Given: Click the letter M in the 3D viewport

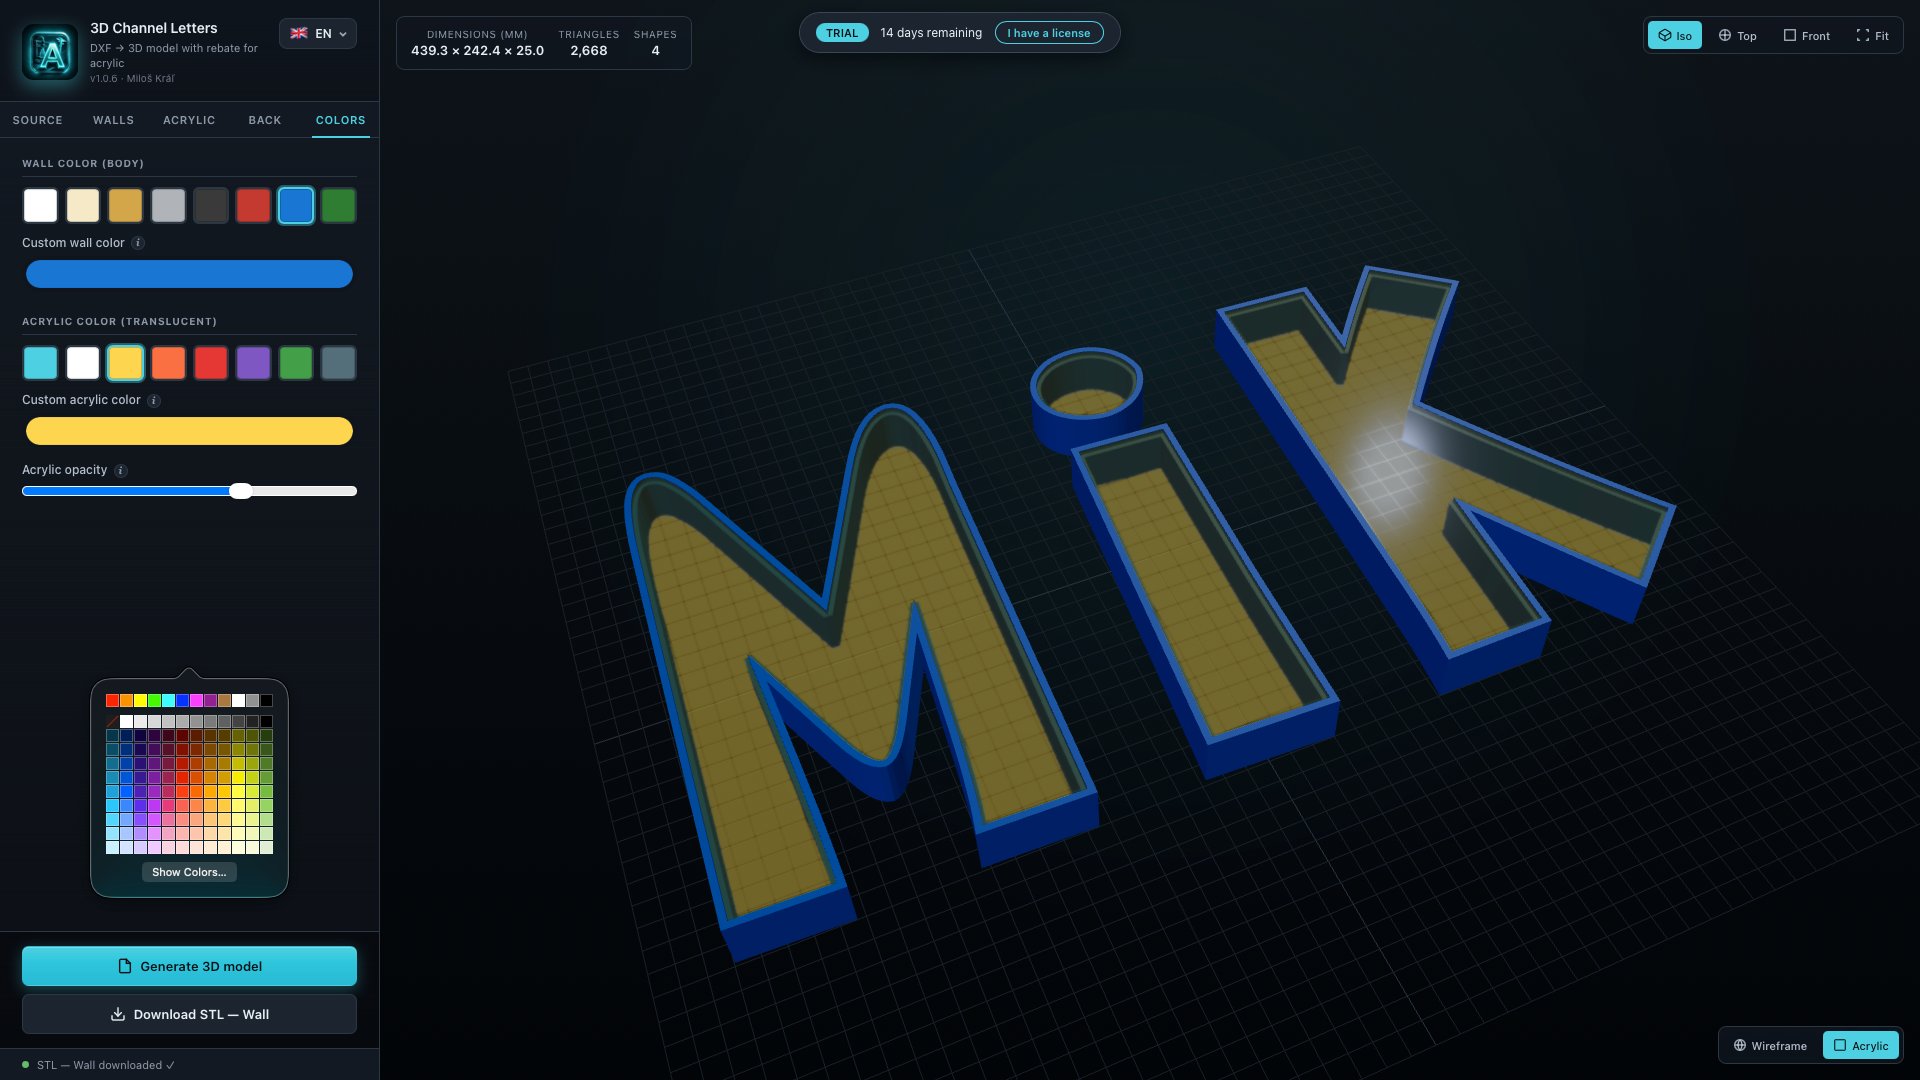Looking at the screenshot, I should [860, 680].
